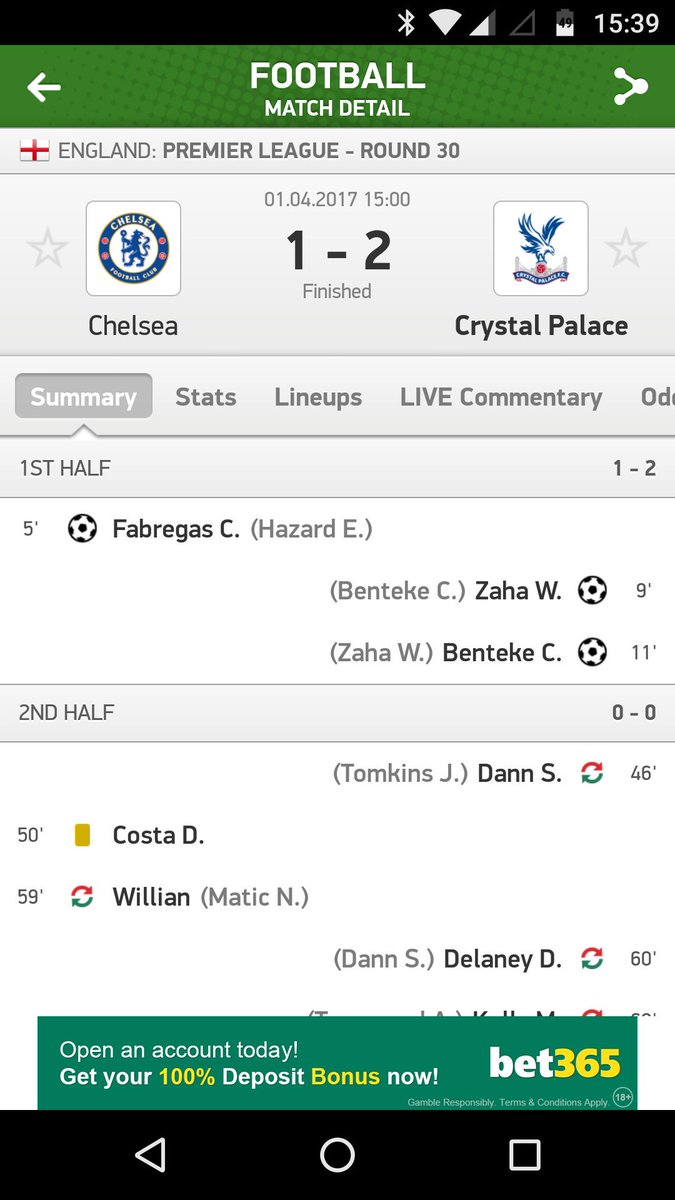Favorite Crystal Palace with the star toggle

click(626, 248)
